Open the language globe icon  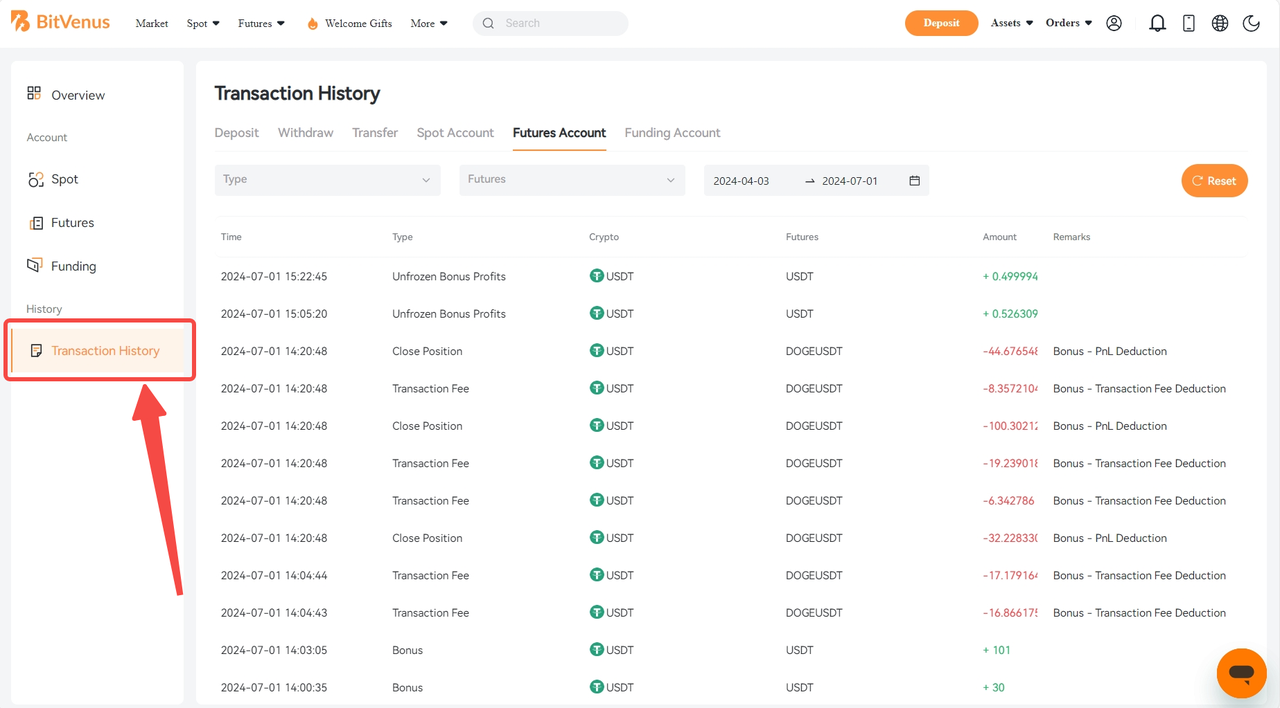(1220, 23)
